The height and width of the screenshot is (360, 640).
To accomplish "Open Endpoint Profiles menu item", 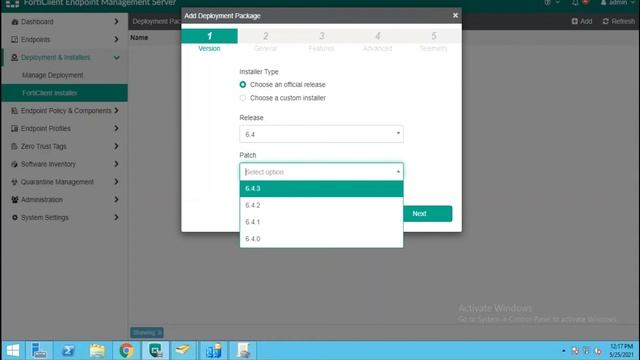I will point(46,129).
